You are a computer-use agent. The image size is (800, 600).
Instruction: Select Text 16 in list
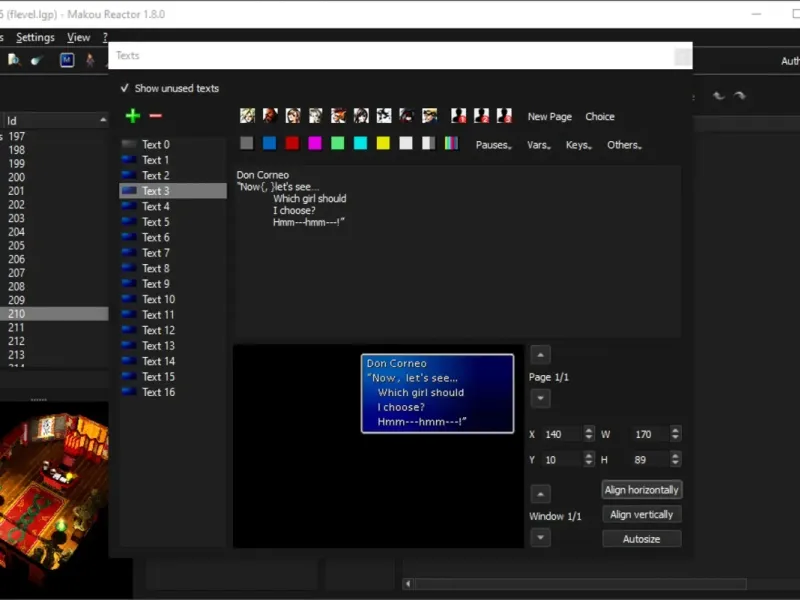[173, 392]
